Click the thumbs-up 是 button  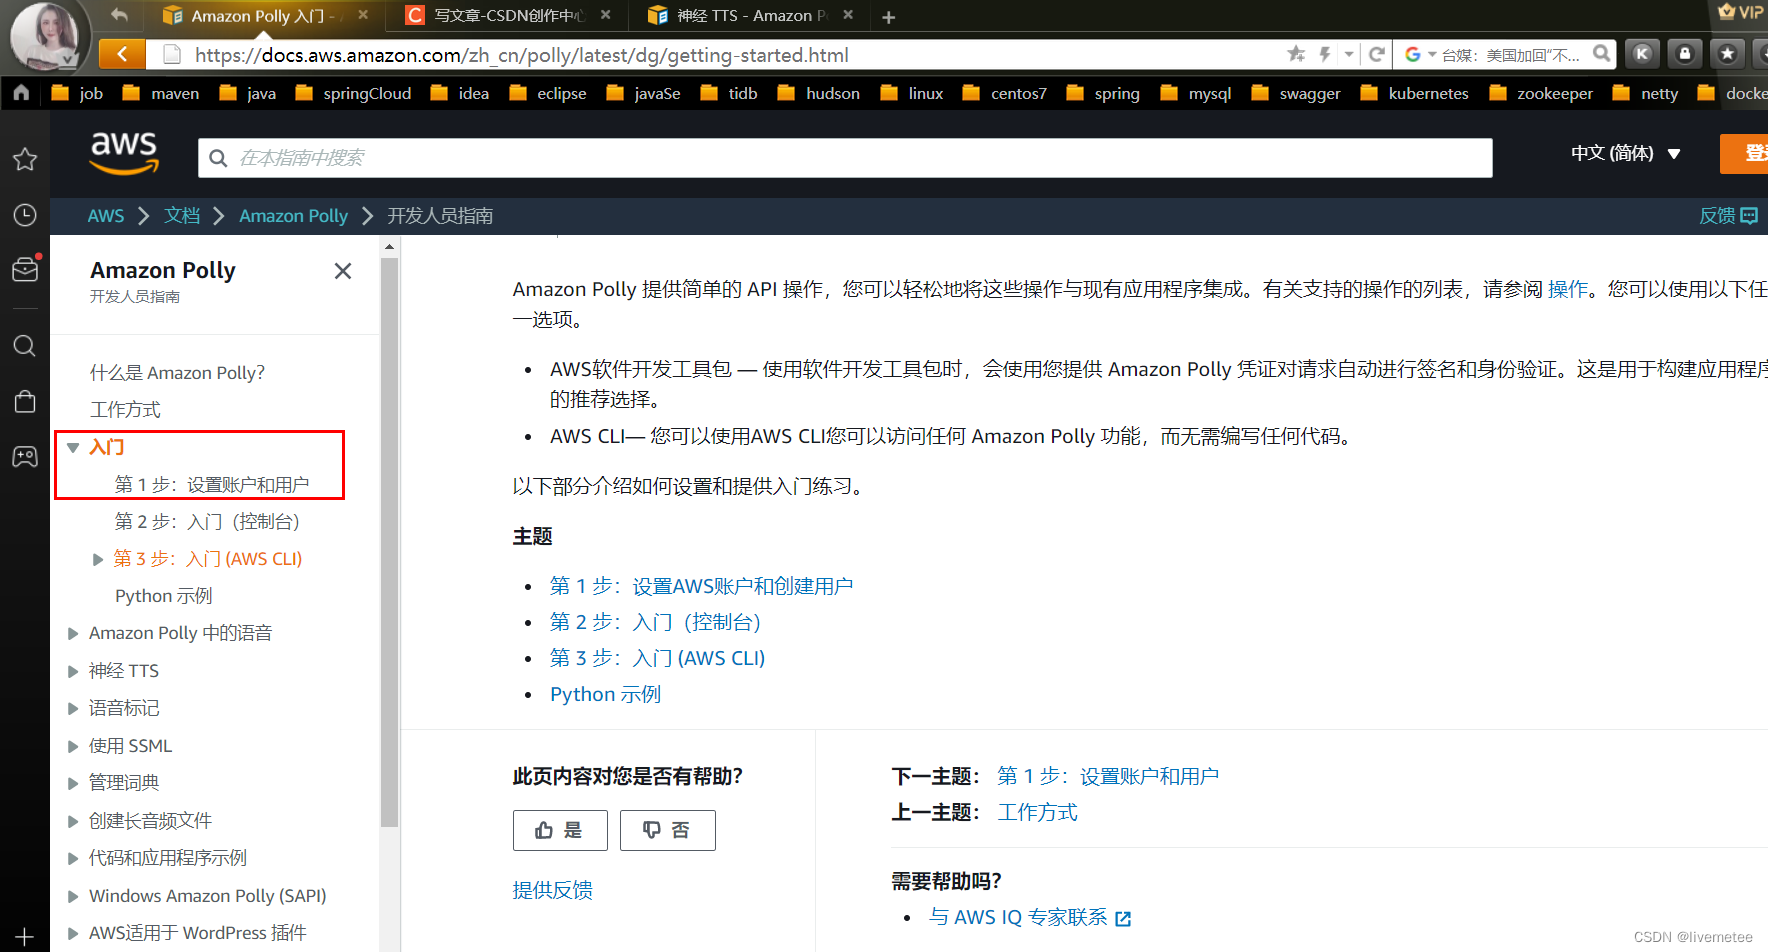[560, 830]
